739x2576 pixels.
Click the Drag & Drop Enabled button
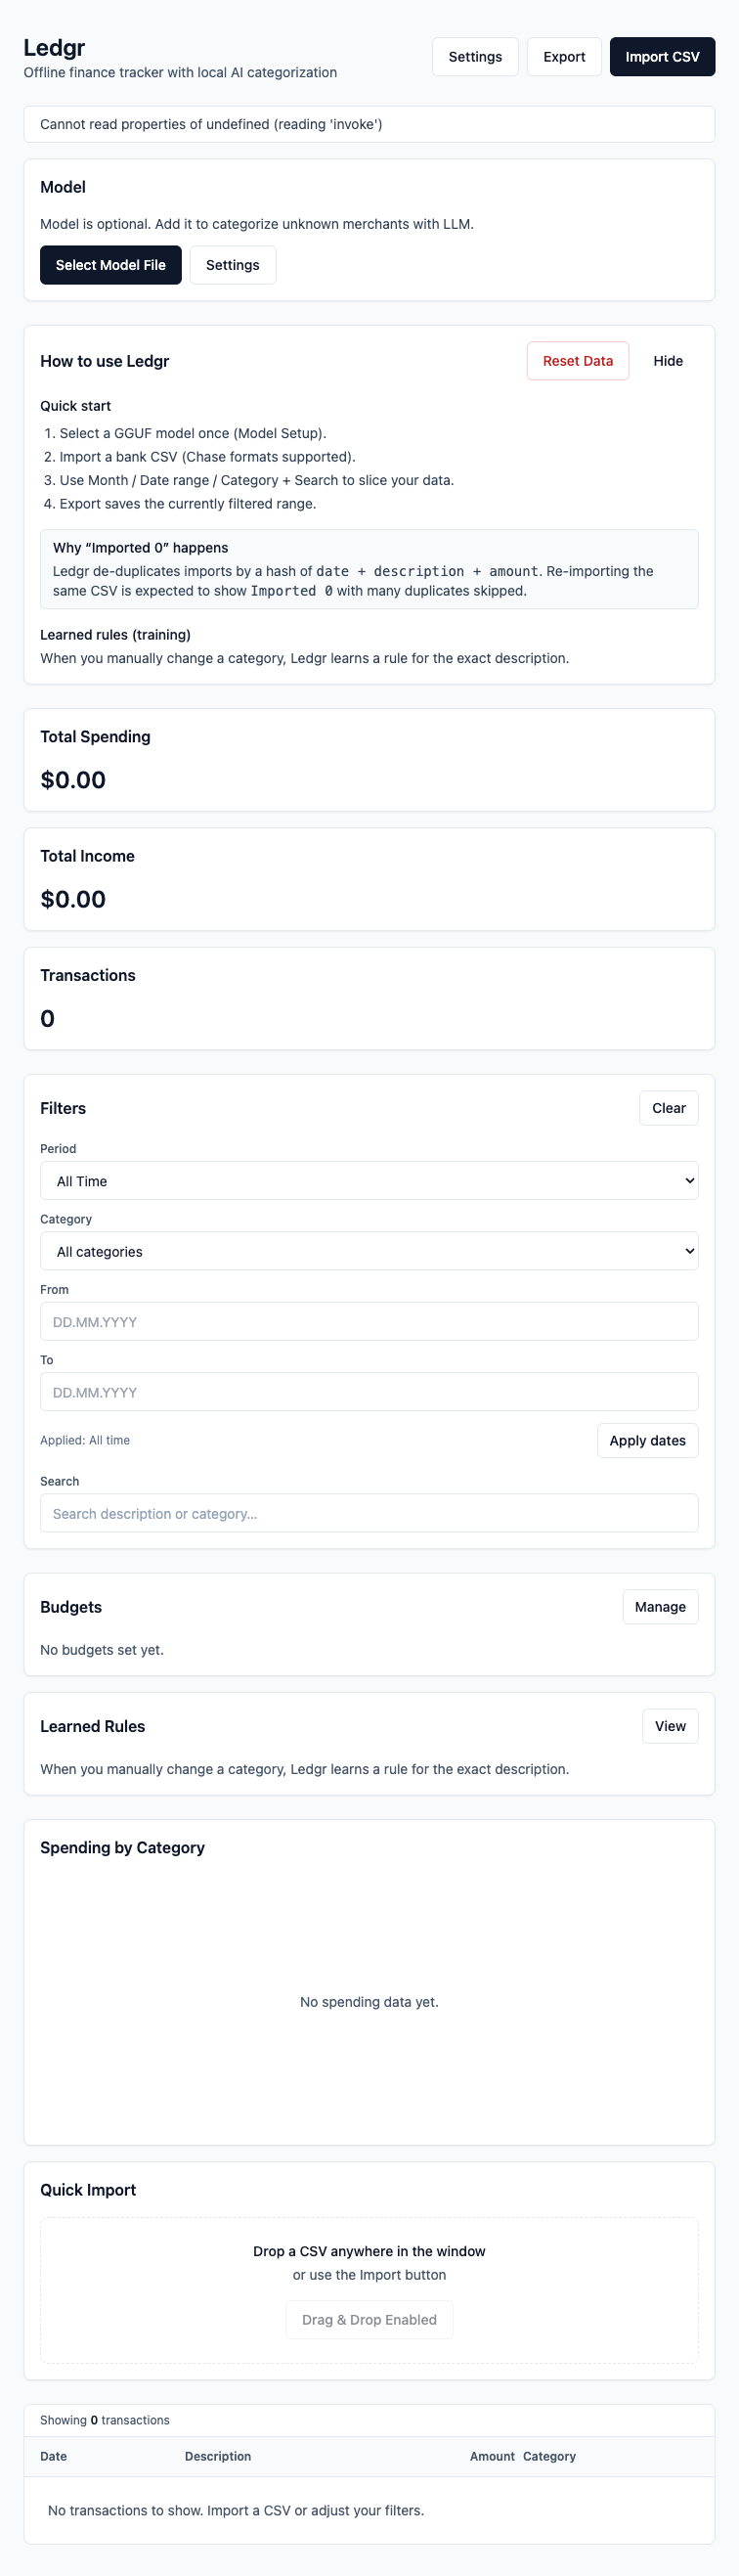(369, 2320)
